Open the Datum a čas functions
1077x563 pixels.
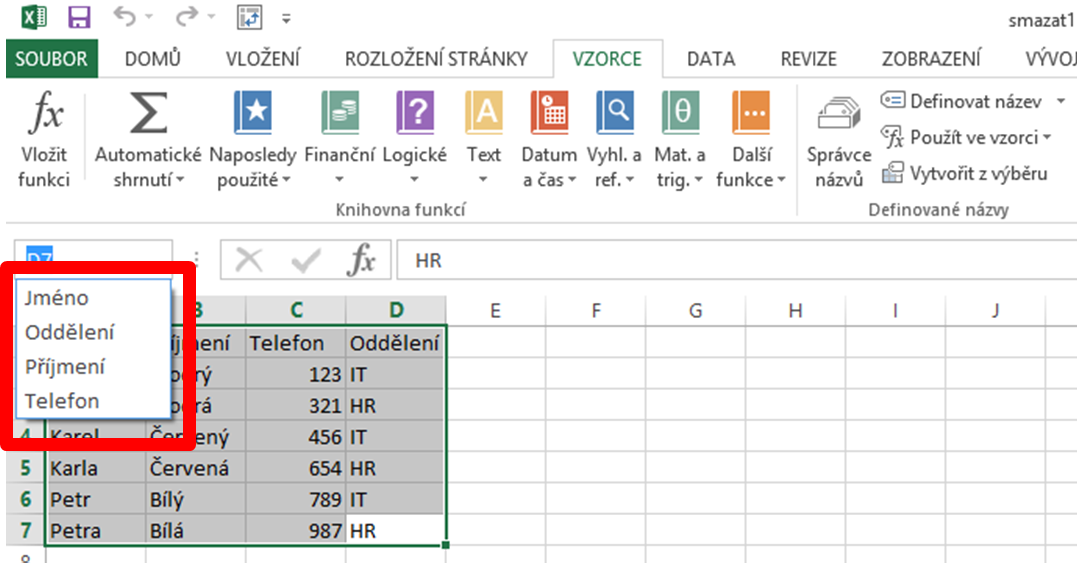[549, 139]
